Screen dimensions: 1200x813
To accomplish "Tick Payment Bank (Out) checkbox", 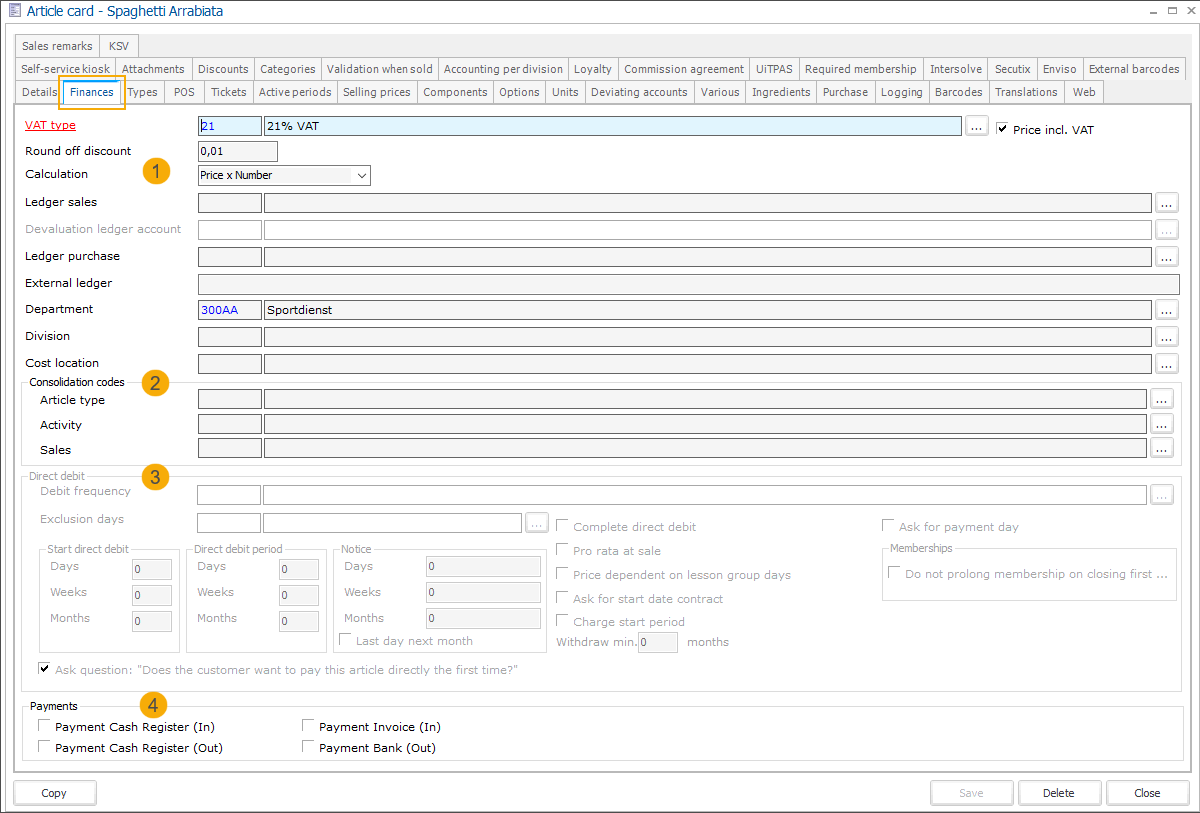I will pos(308,747).
